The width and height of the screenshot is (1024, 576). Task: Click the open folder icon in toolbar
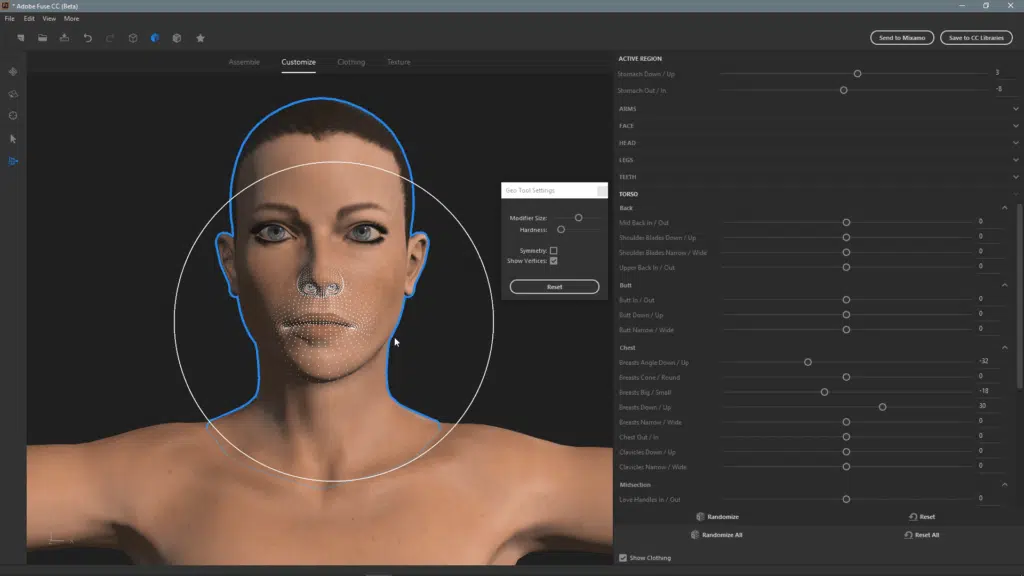point(42,38)
